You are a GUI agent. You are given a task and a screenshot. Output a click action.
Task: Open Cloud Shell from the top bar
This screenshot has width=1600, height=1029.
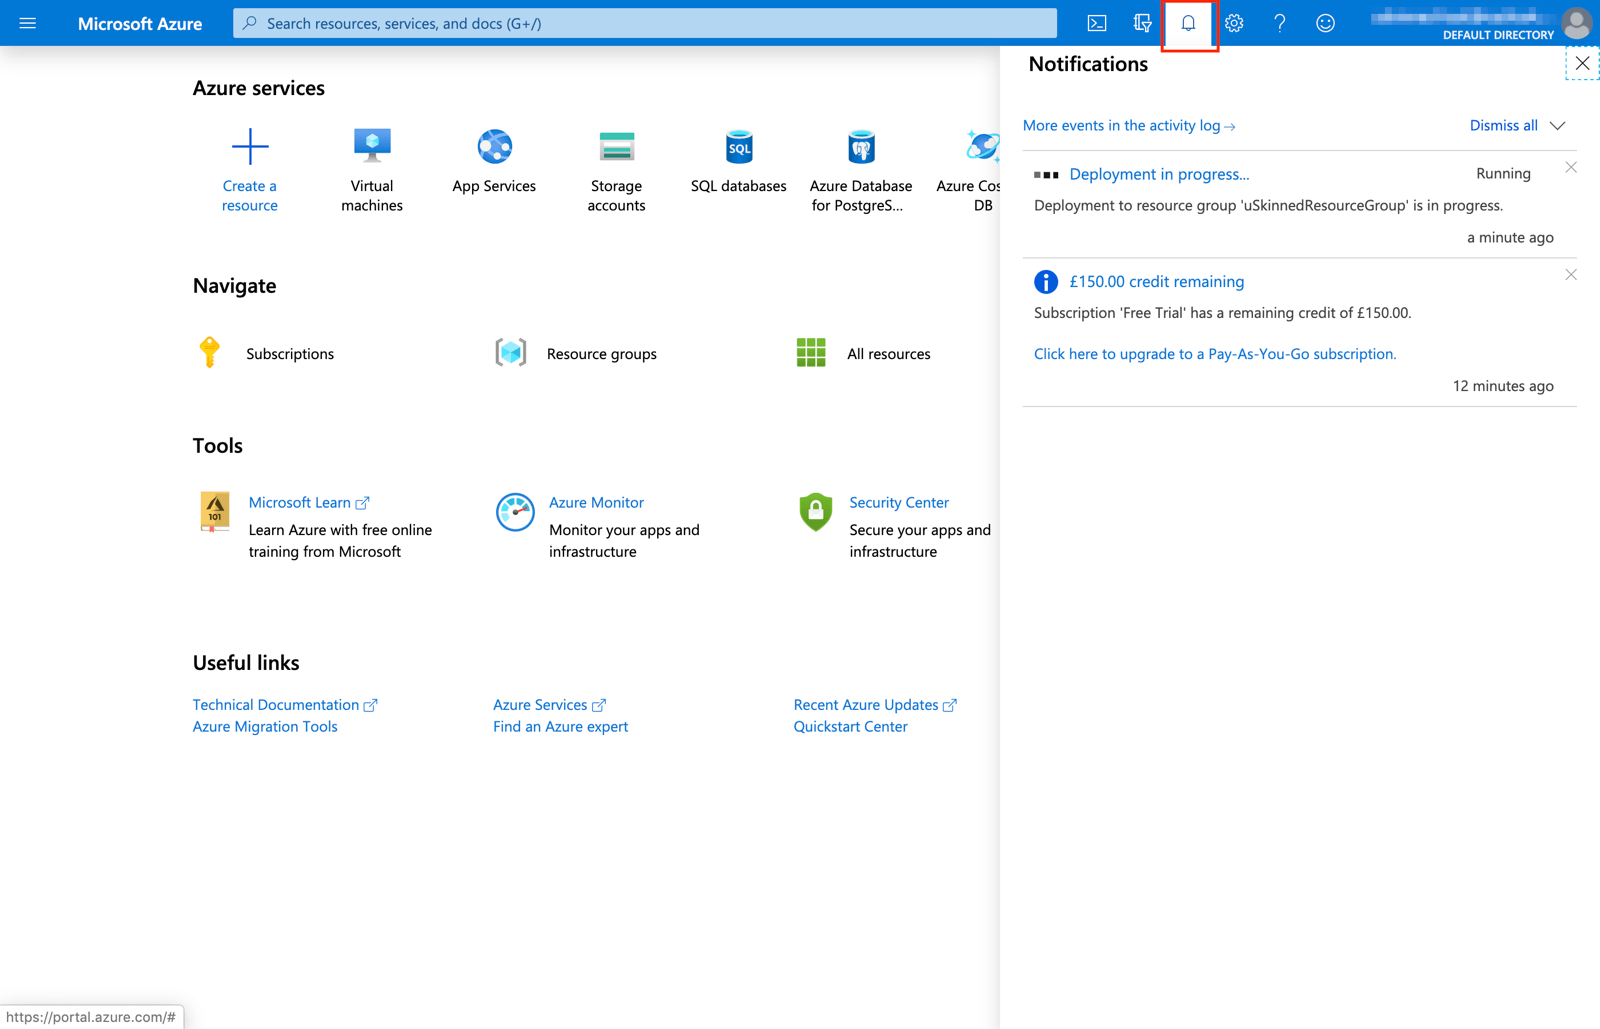pos(1097,23)
